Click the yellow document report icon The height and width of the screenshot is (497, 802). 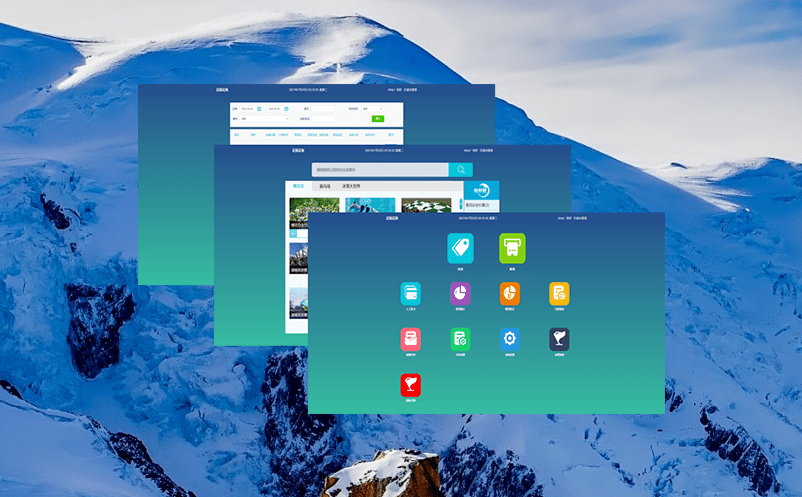point(559,293)
